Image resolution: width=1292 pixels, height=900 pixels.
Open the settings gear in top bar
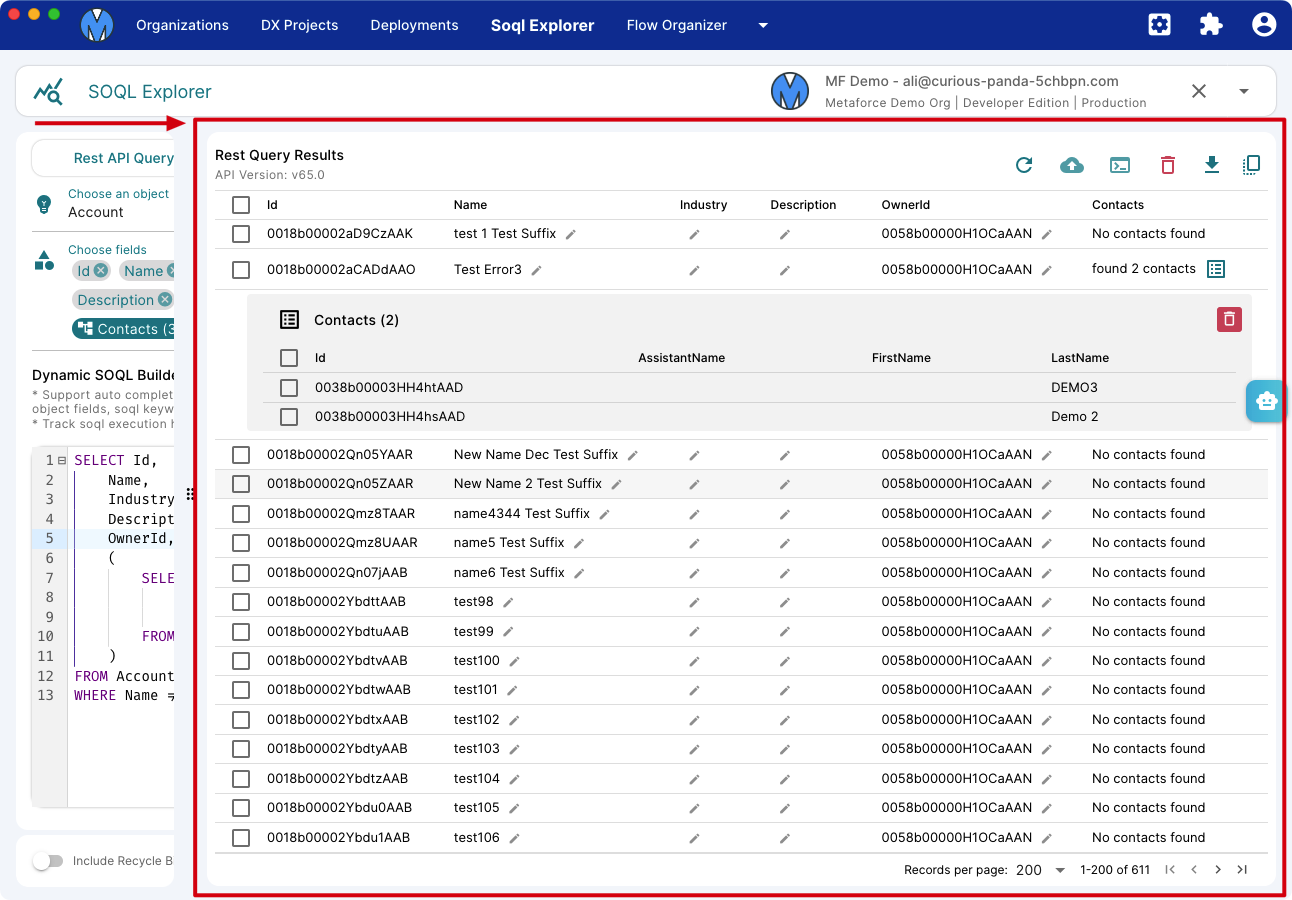point(1160,25)
